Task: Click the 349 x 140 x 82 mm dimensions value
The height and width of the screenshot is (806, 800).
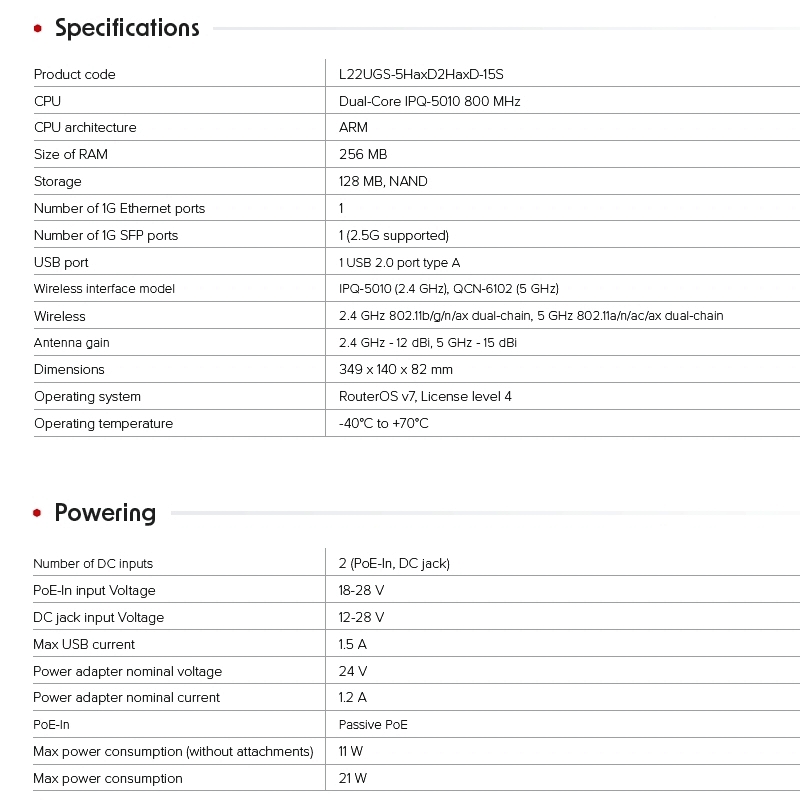Action: point(396,370)
